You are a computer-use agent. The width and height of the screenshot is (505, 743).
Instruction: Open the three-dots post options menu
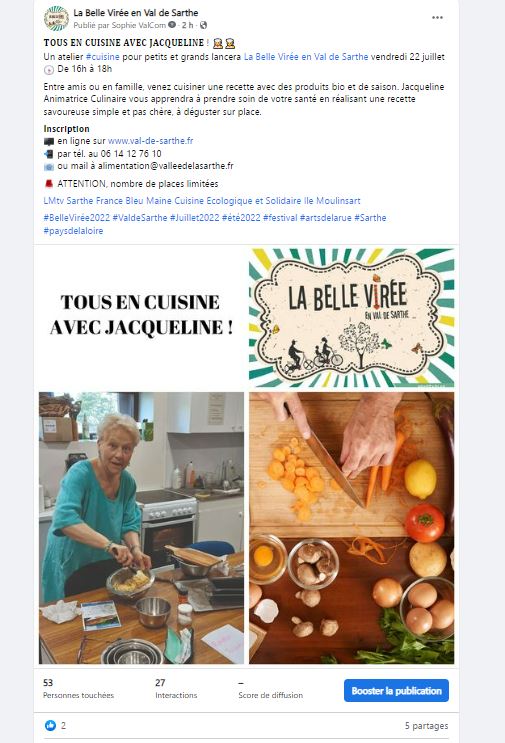click(437, 18)
